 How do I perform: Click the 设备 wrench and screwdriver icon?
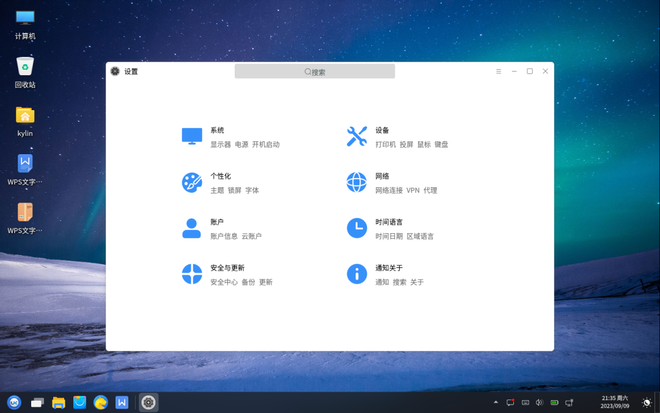pos(357,136)
